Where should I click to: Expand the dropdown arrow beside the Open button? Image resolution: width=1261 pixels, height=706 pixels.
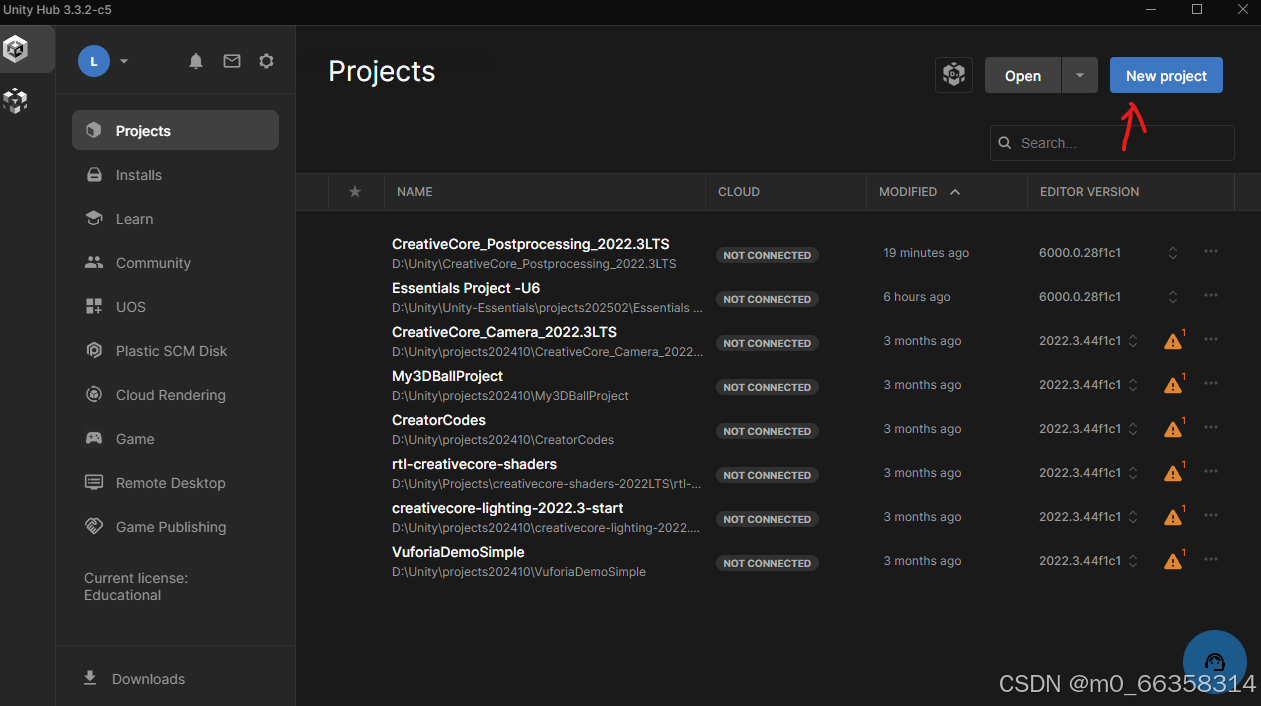1080,75
